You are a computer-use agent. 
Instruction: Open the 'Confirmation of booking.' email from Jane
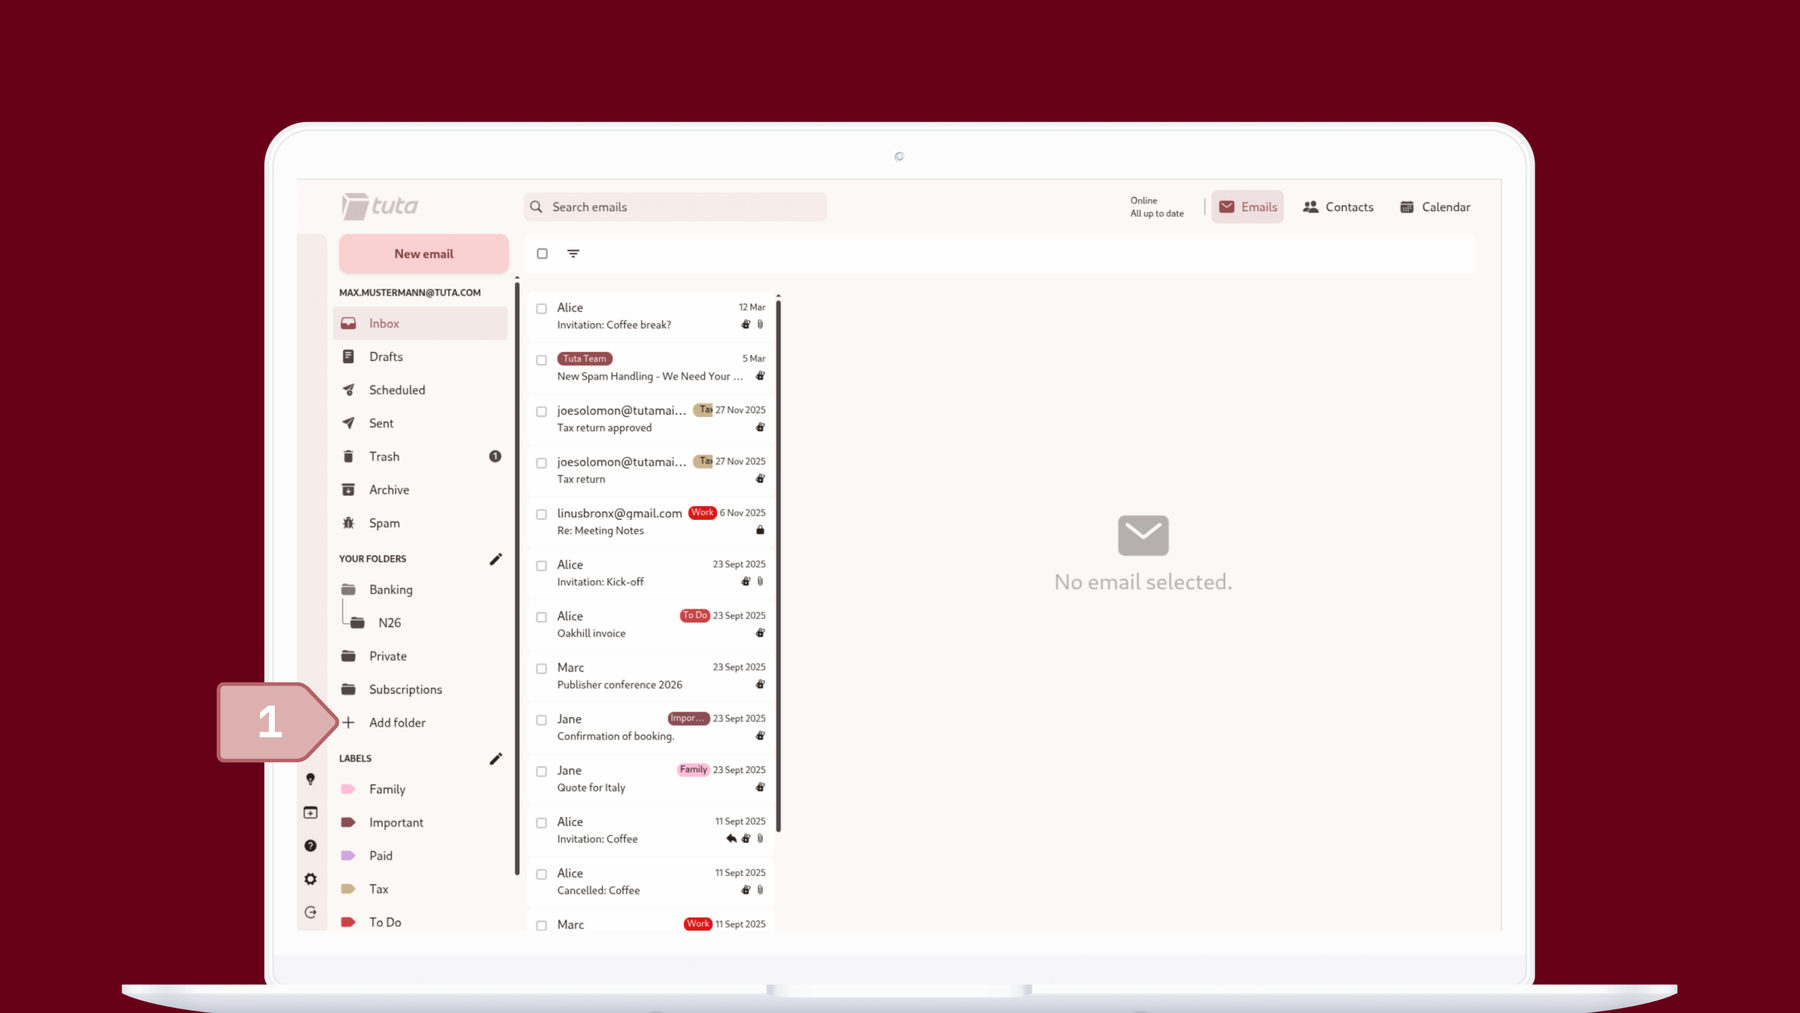[x=651, y=727]
